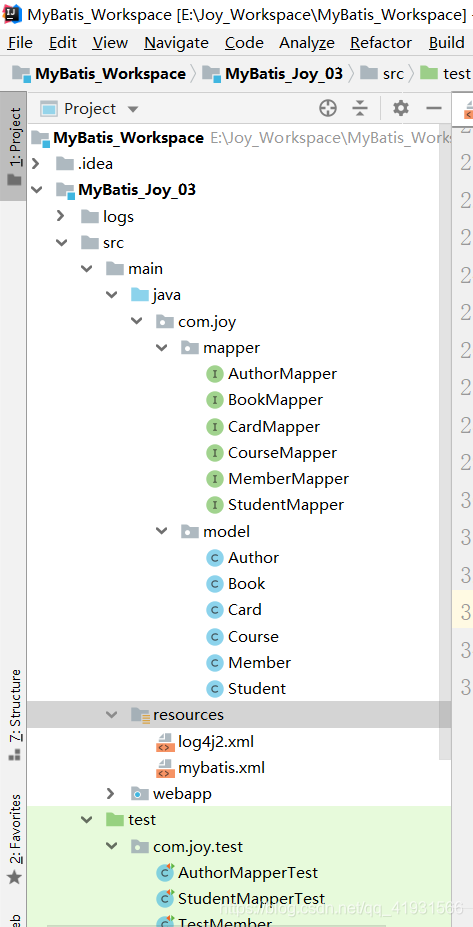473x927 pixels.
Task: Expand the logs folder
Action: click(x=61, y=216)
